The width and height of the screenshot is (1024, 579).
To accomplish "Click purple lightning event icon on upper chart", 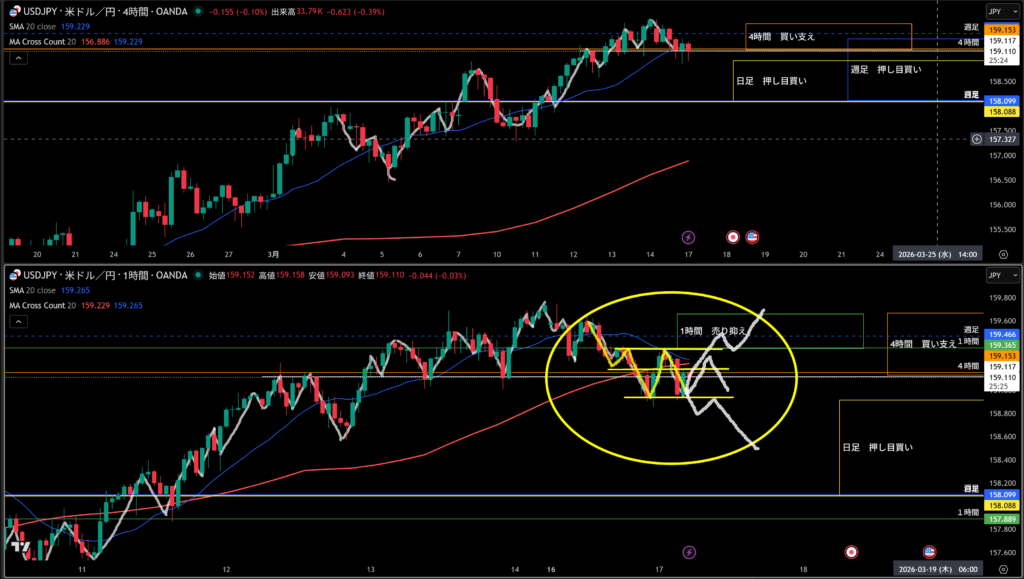I will (688, 237).
